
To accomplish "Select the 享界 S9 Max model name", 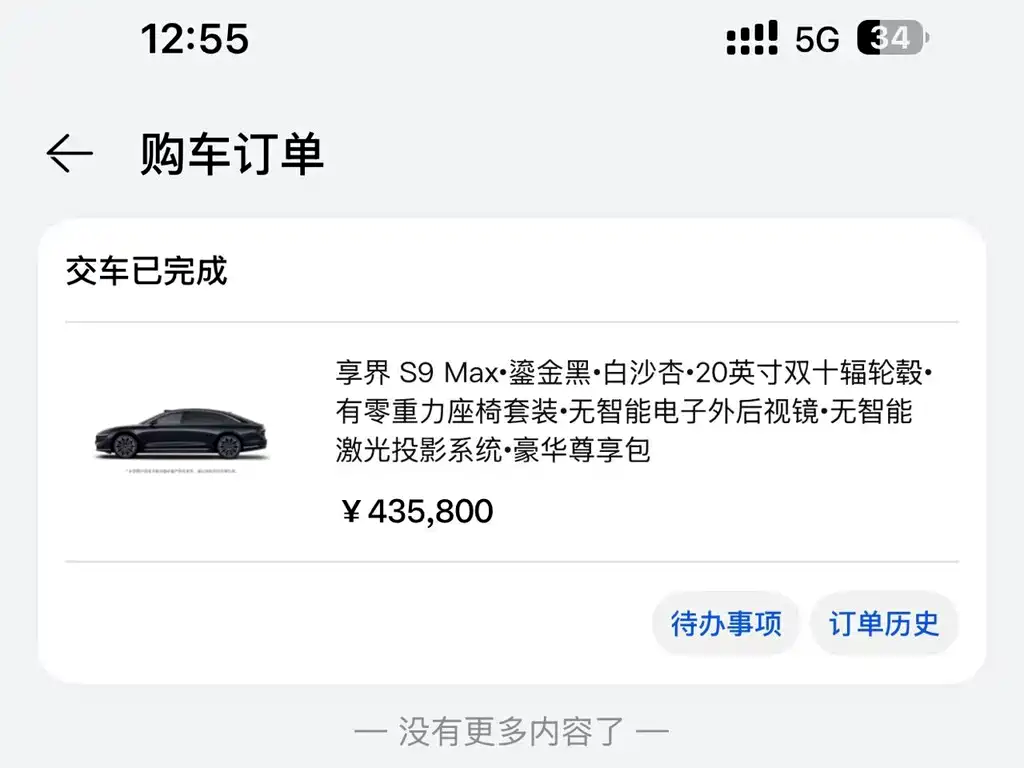I will pyautogui.click(x=417, y=373).
